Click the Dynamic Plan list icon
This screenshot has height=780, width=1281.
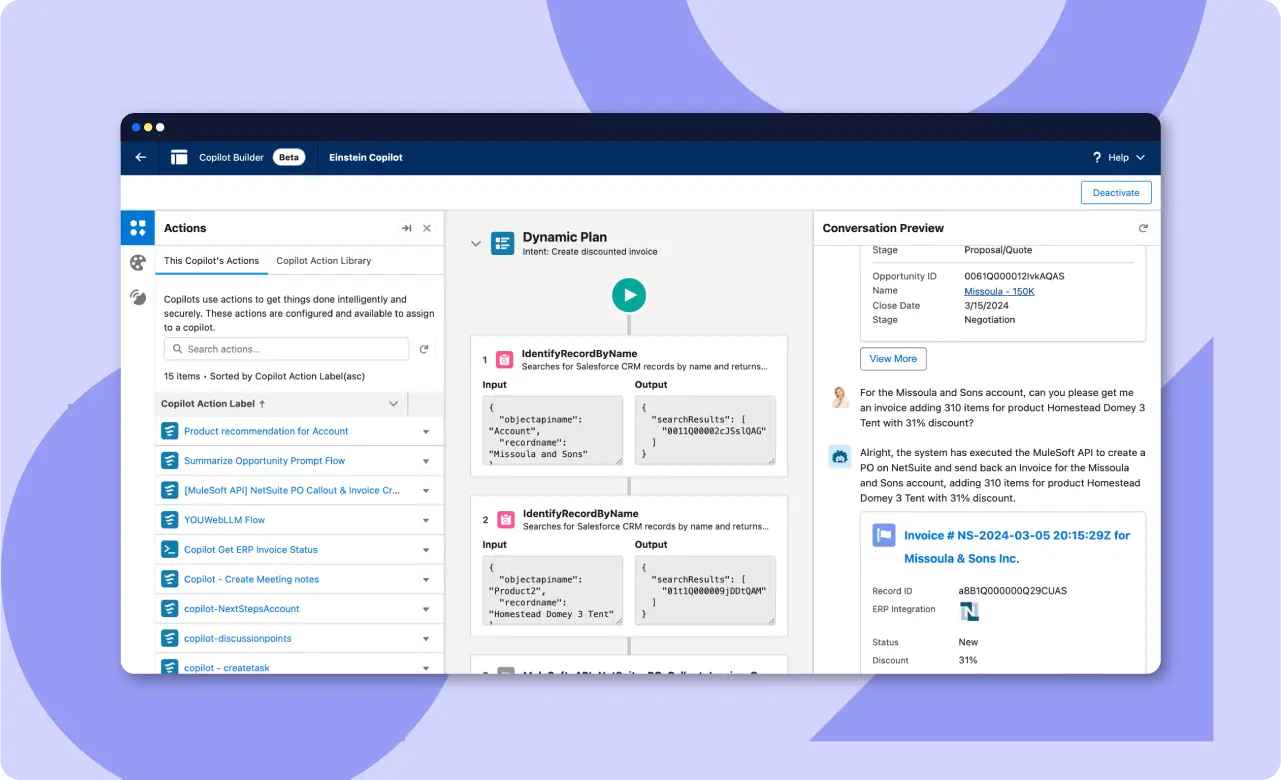503,243
